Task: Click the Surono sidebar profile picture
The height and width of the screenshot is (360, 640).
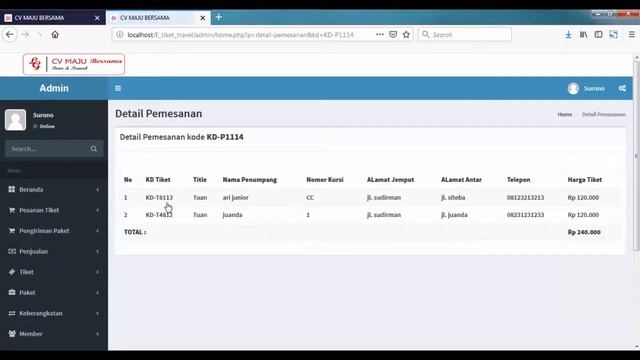Action: point(16,120)
